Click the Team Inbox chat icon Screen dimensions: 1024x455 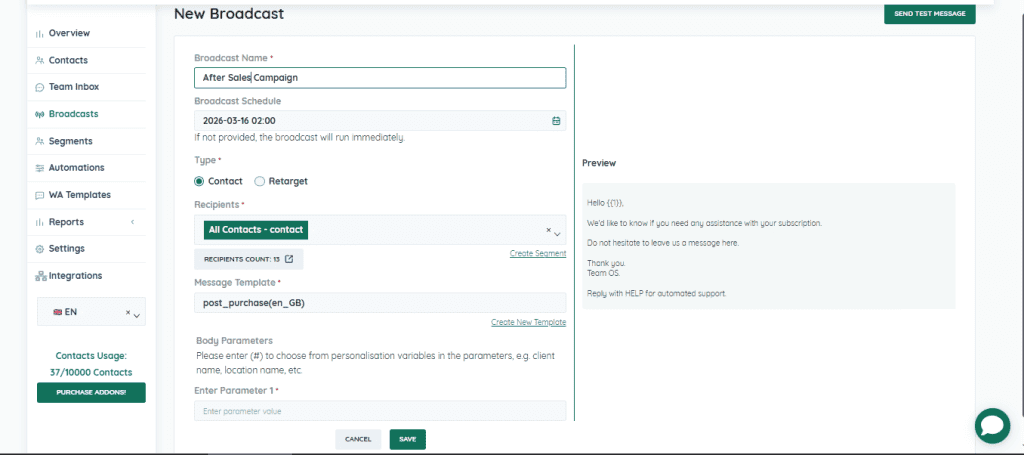tap(40, 88)
